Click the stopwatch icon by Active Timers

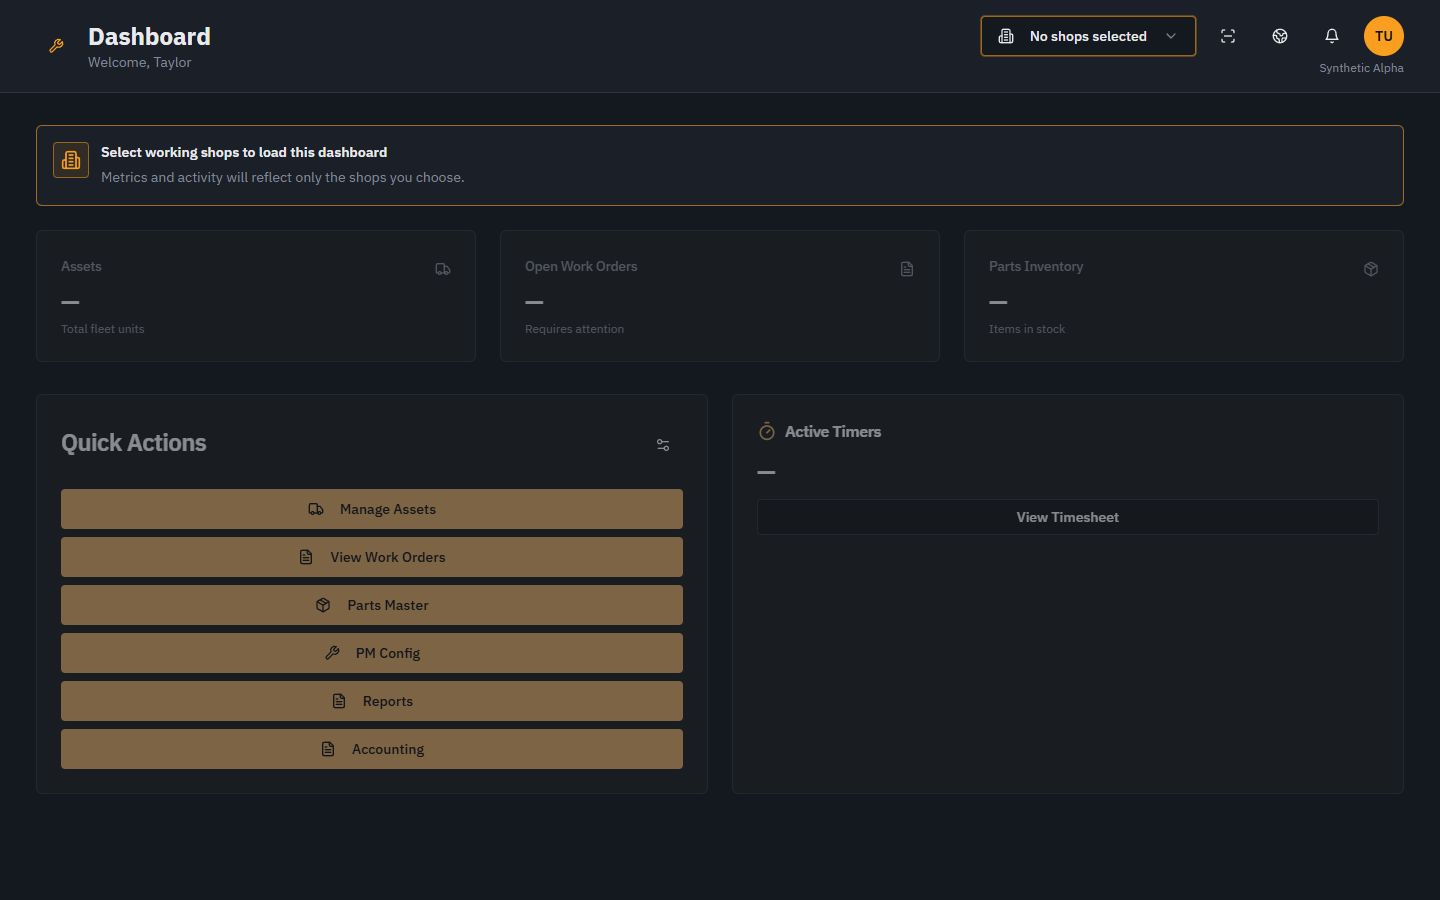click(767, 432)
